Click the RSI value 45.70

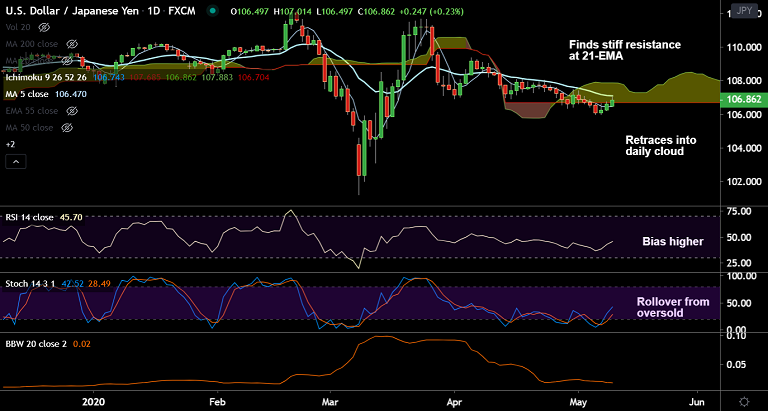71,217
